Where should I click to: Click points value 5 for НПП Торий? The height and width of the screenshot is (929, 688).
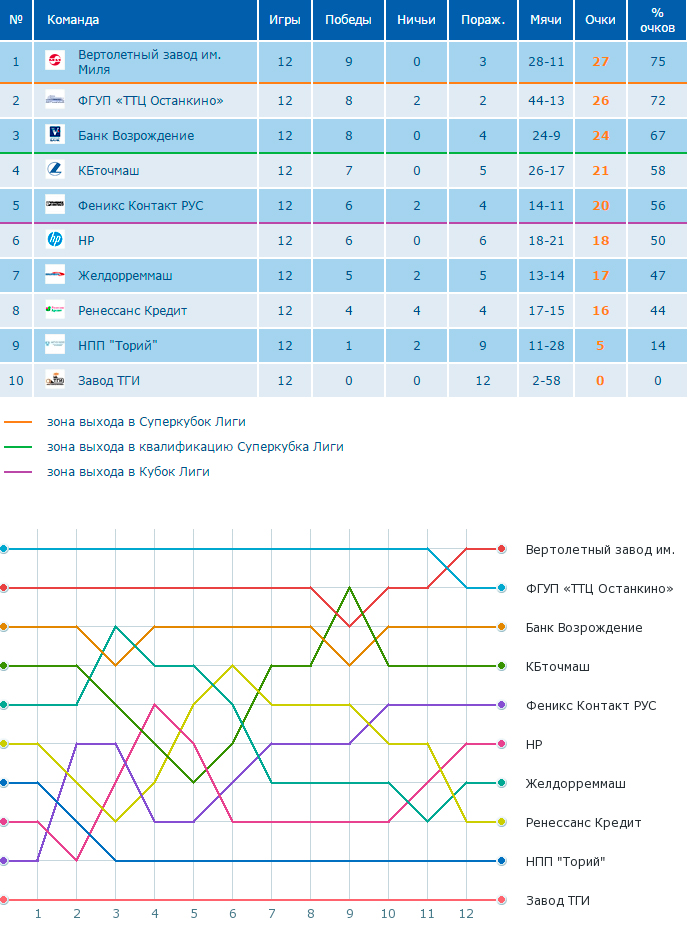tap(600, 345)
